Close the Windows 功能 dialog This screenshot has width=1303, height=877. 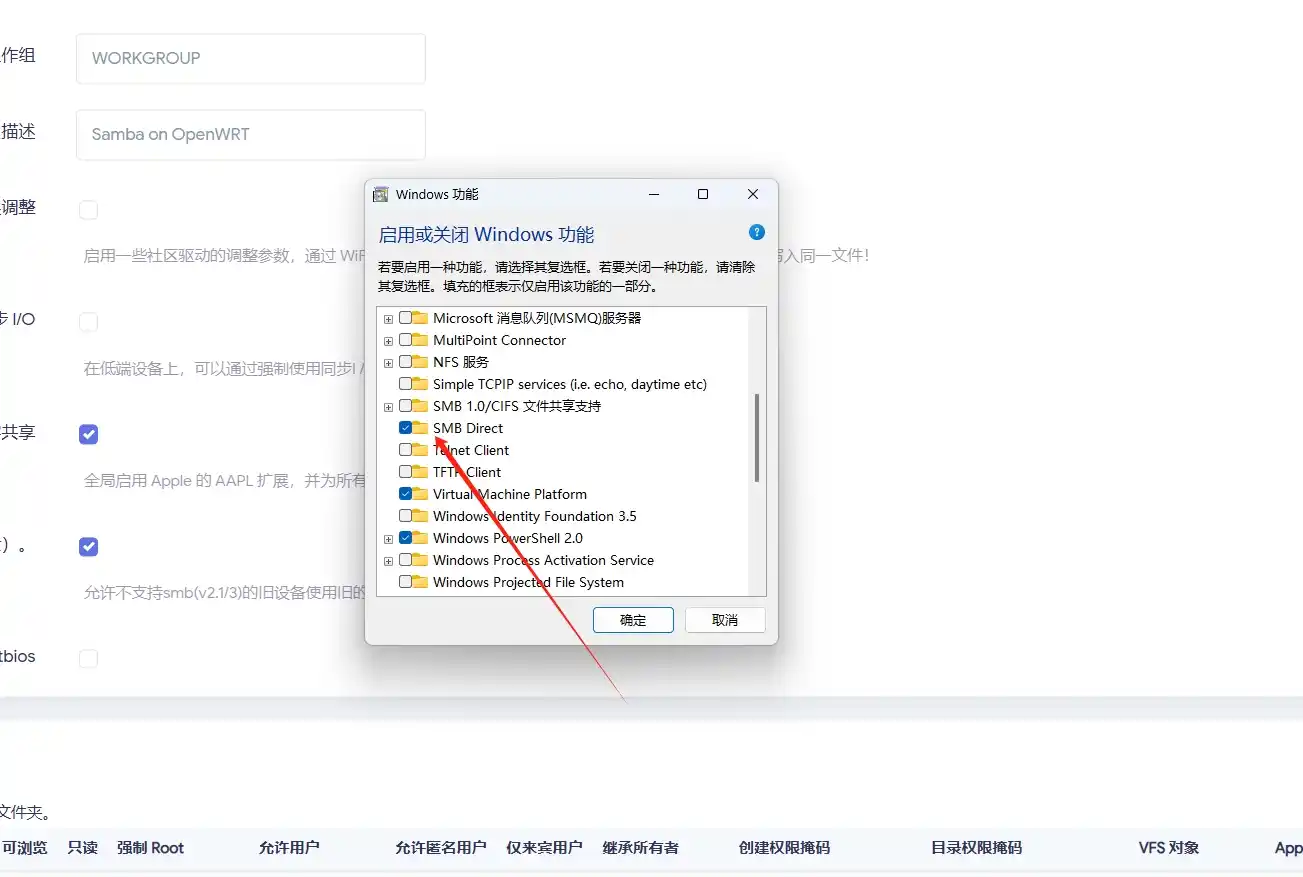(x=753, y=194)
